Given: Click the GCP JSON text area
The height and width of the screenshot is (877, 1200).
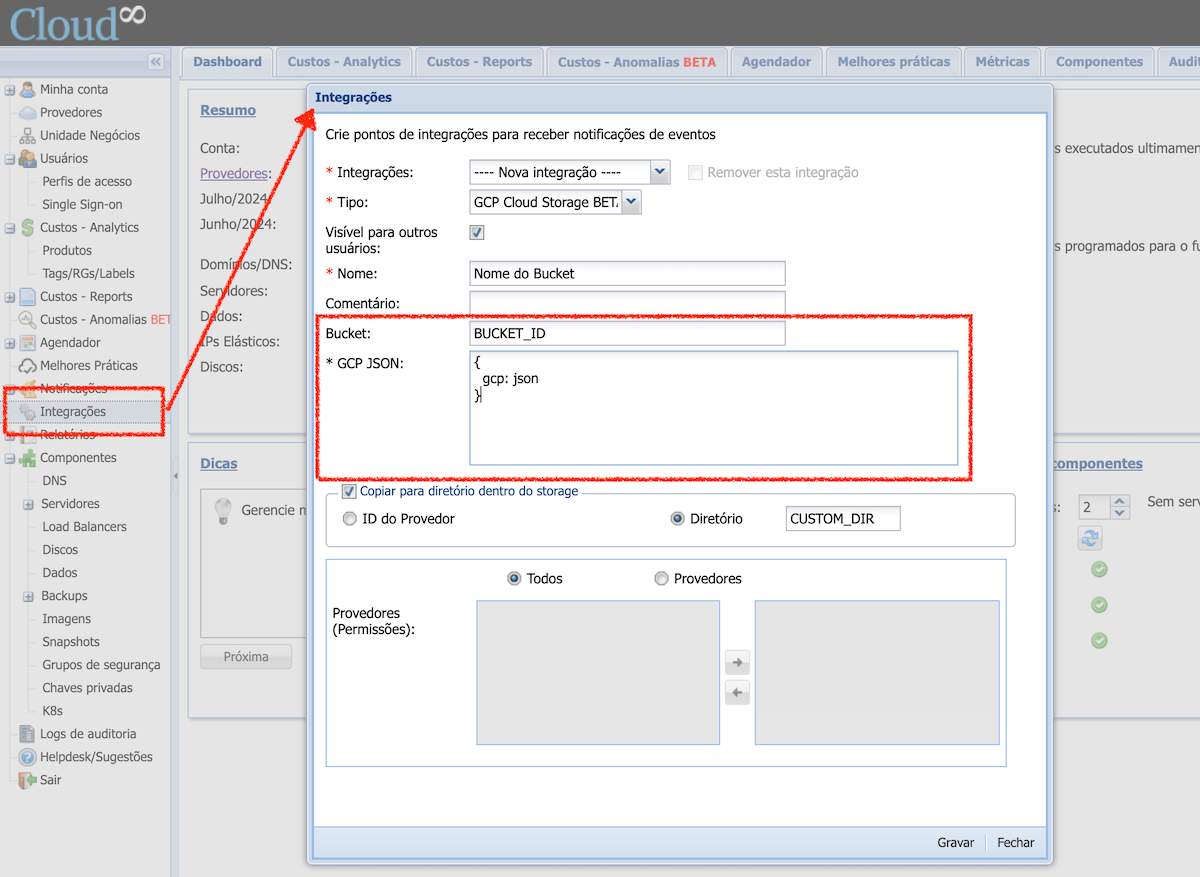Looking at the screenshot, I should (714, 408).
